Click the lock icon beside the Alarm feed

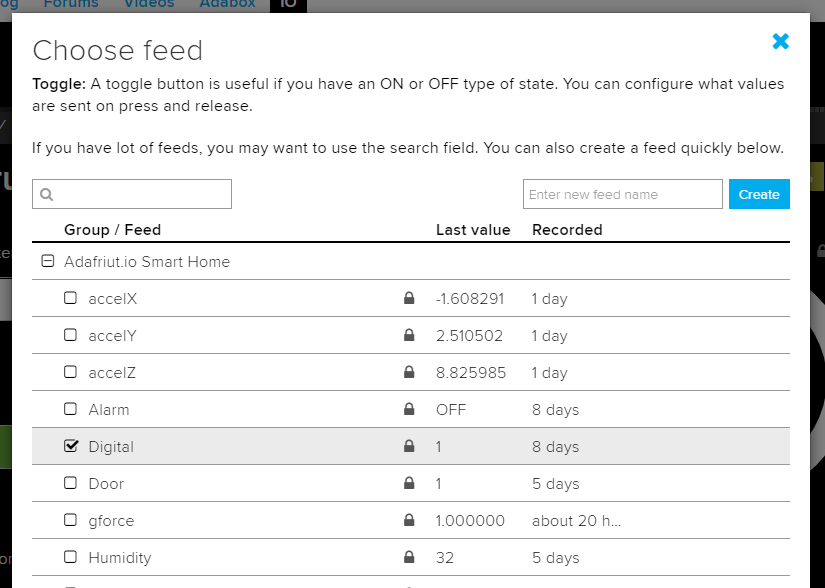(409, 409)
